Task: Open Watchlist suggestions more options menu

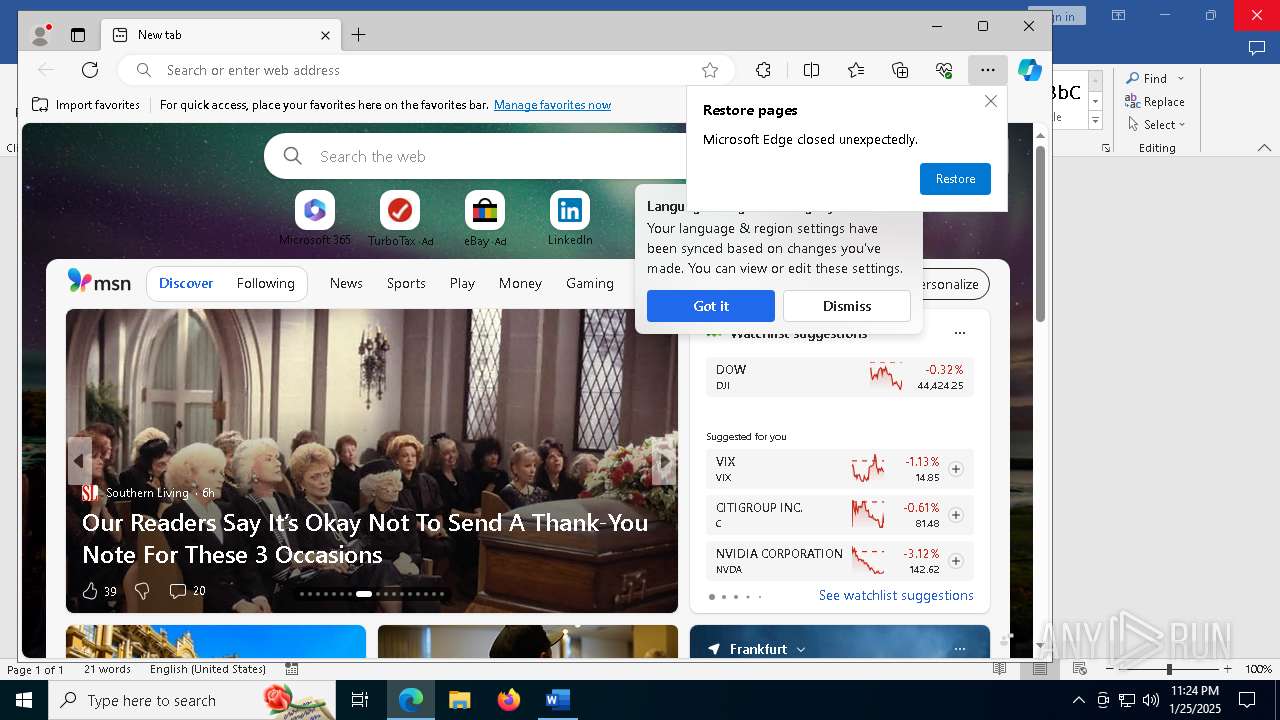Action: [x=960, y=333]
